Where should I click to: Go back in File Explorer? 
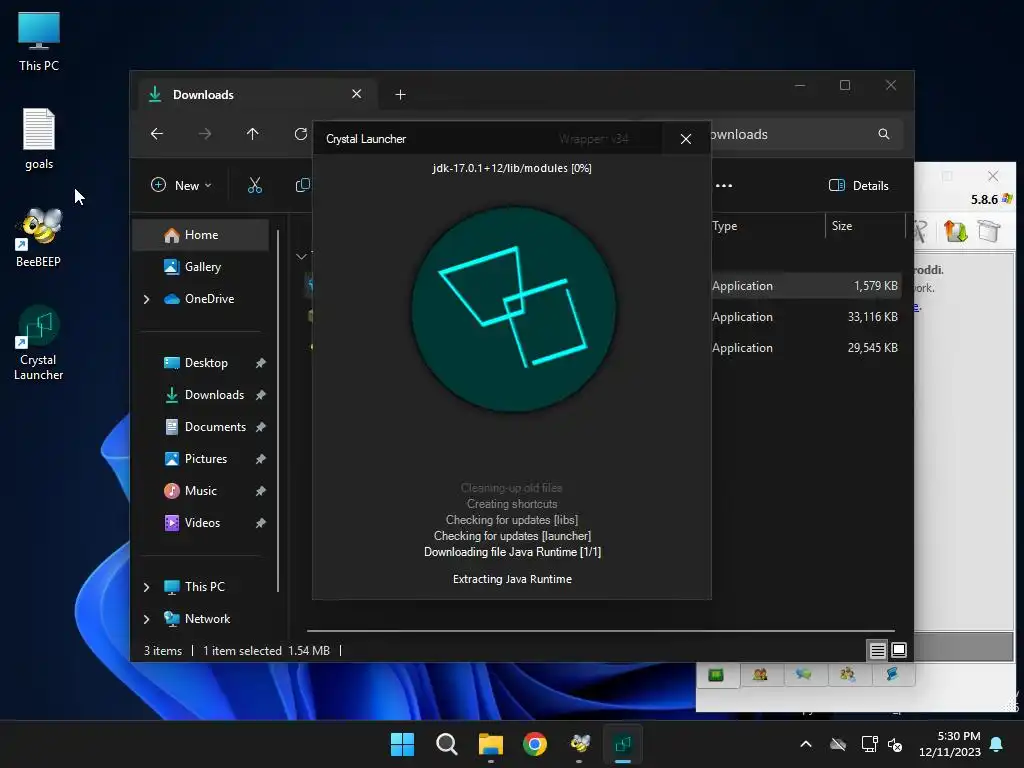tap(157, 134)
